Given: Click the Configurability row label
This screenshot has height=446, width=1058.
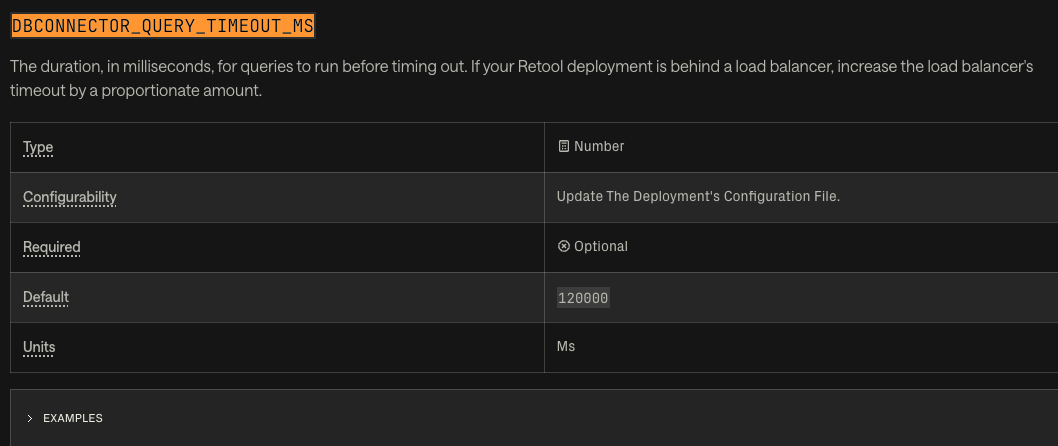Looking at the screenshot, I should pyautogui.click(x=70, y=197).
